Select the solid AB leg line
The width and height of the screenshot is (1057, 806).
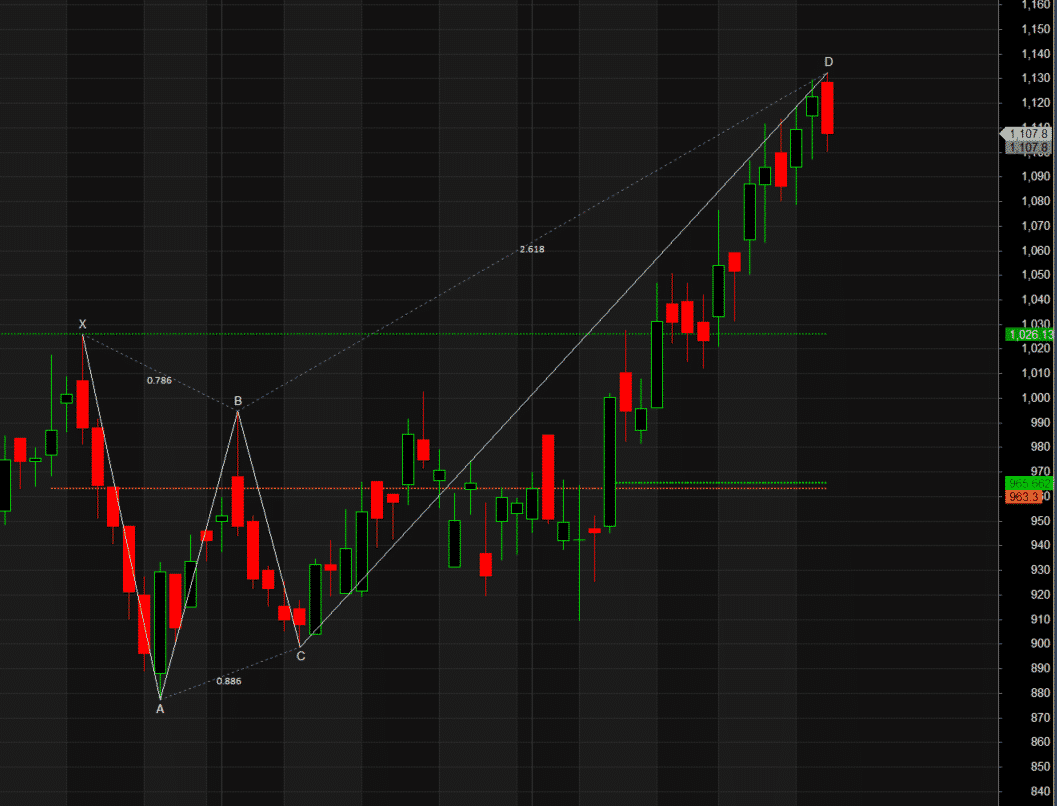click(199, 553)
